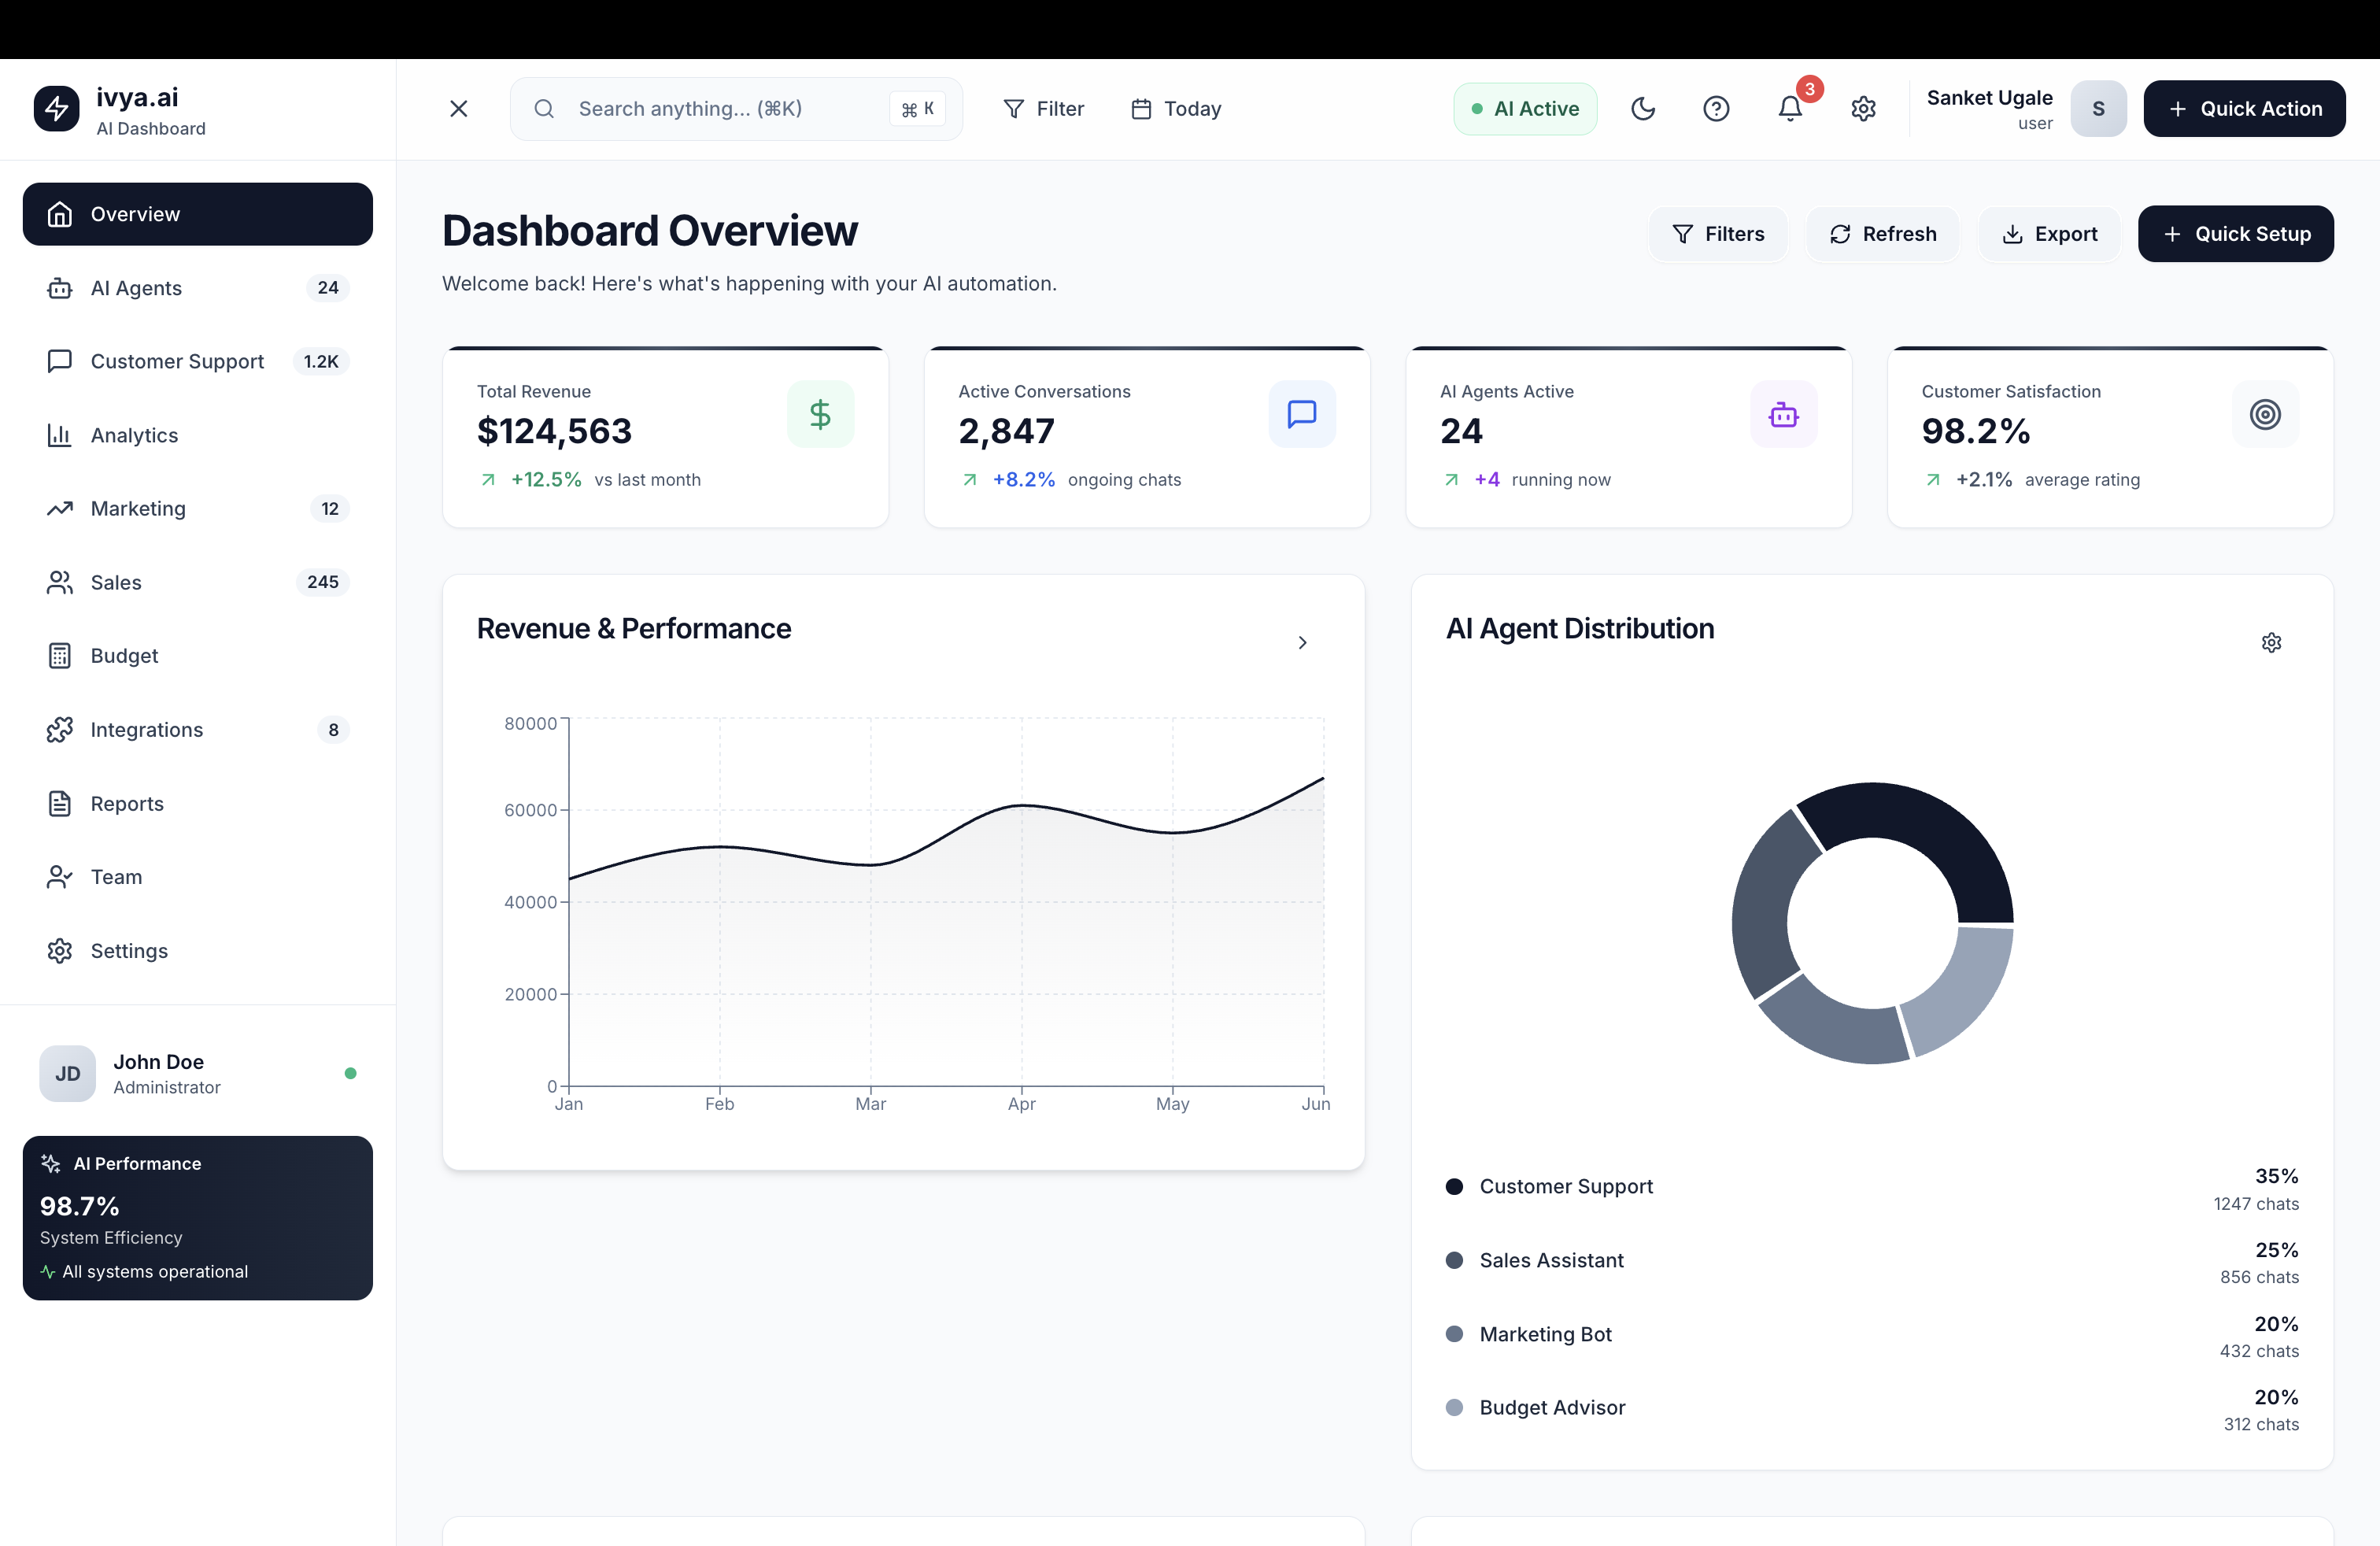2380x1546 pixels.
Task: Open the Today date picker
Action: click(x=1176, y=108)
